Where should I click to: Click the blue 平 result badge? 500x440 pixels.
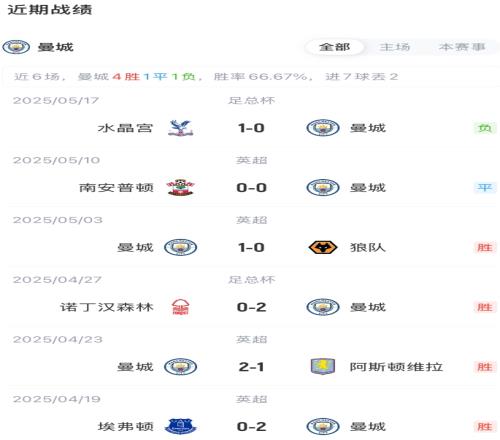tap(485, 188)
